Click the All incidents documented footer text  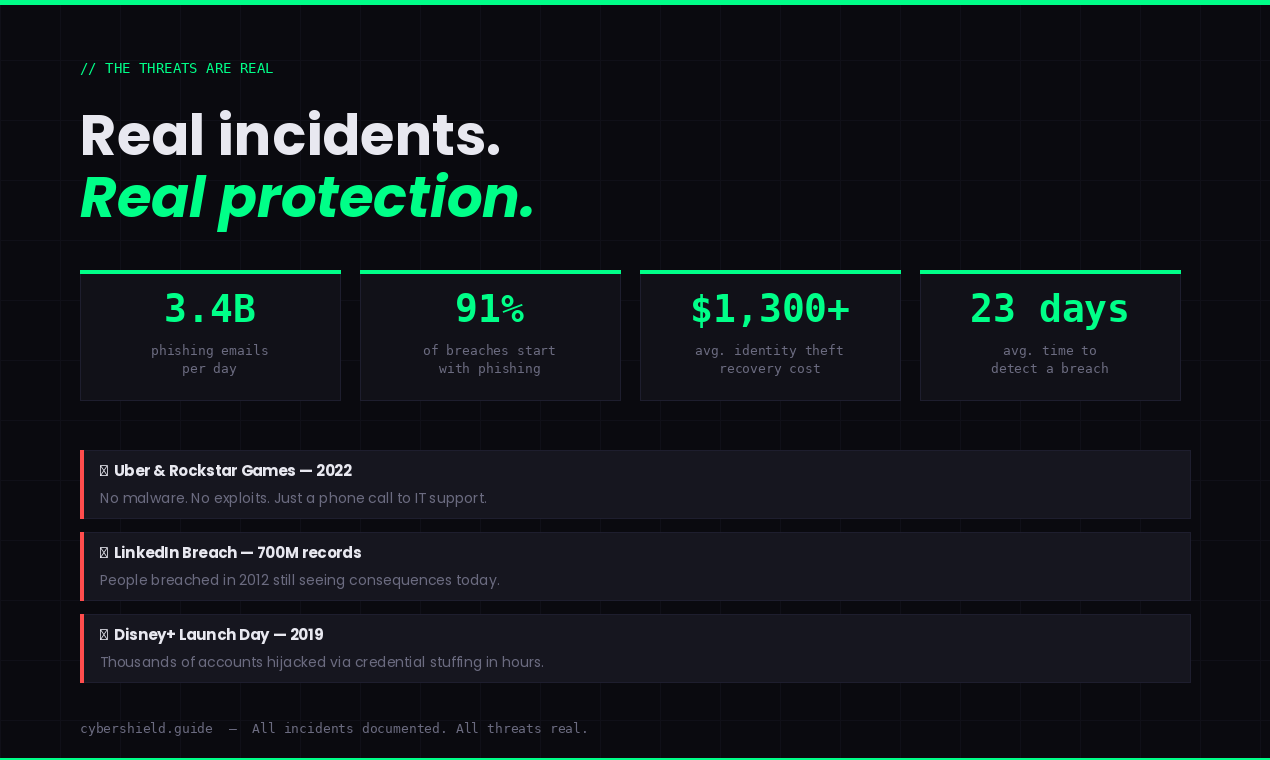tap(420, 728)
